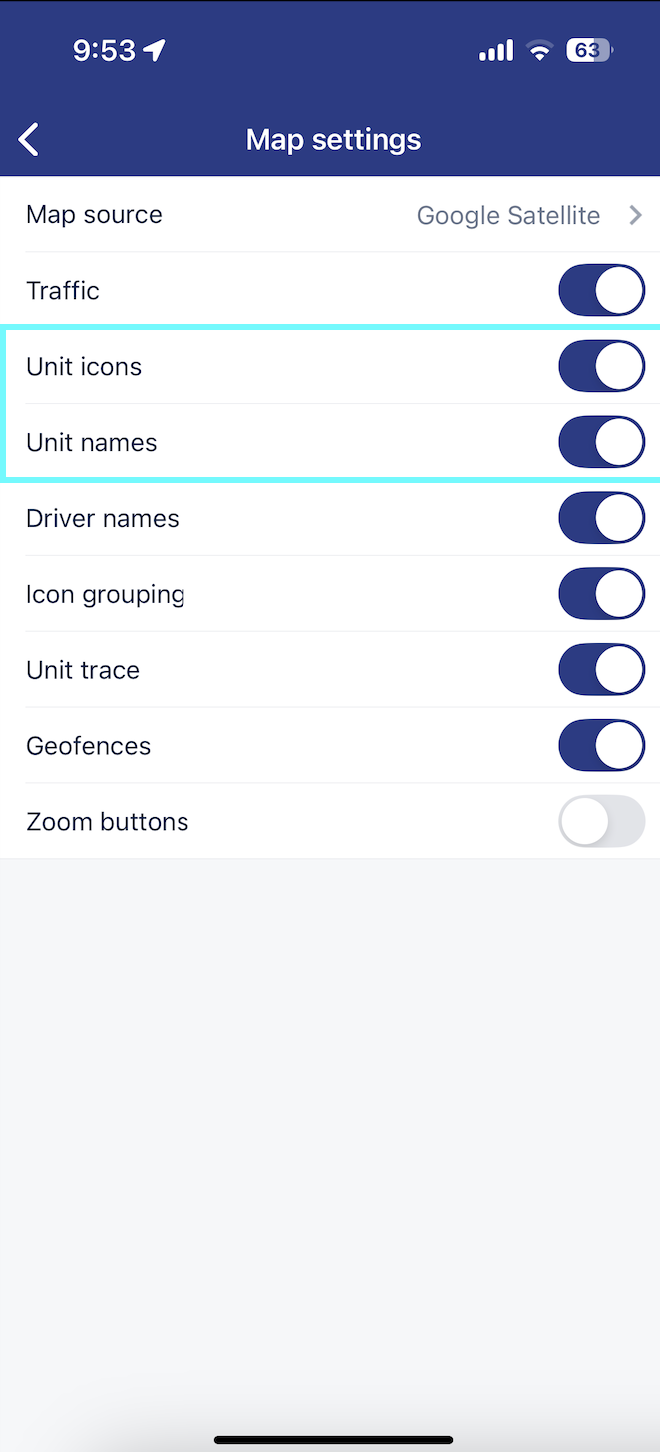Open the Map source row
The width and height of the screenshot is (660, 1452).
click(94, 215)
